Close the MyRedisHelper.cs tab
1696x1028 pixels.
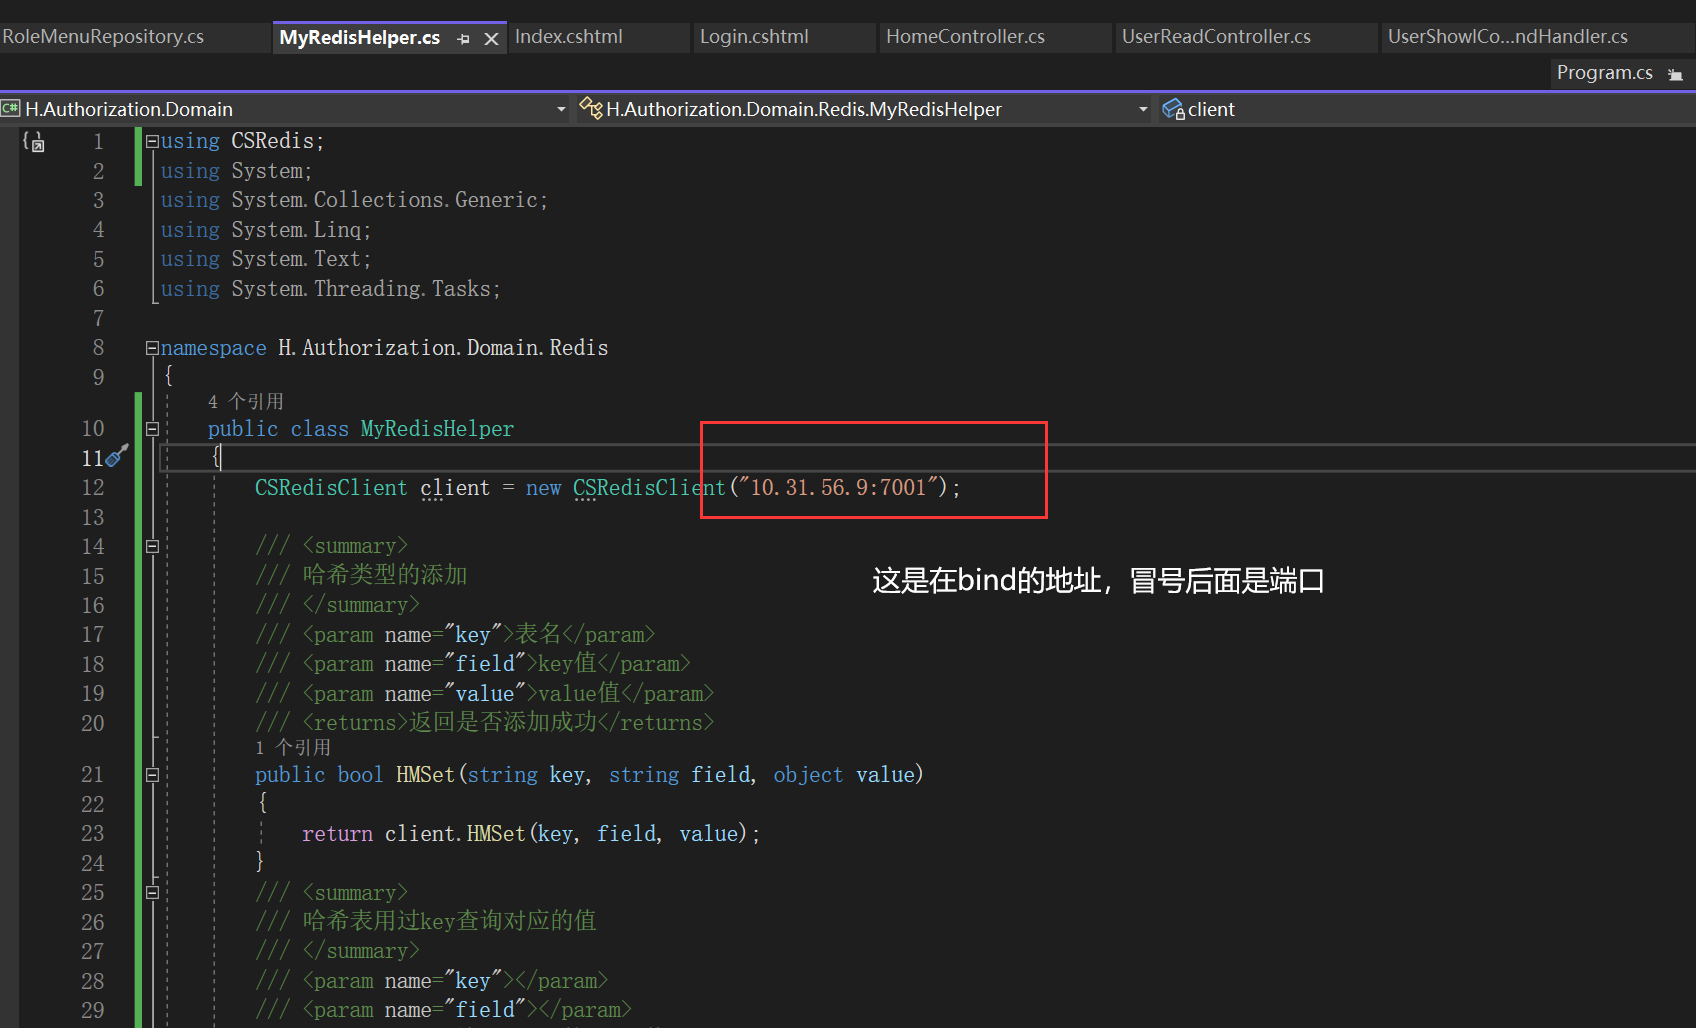[491, 39]
